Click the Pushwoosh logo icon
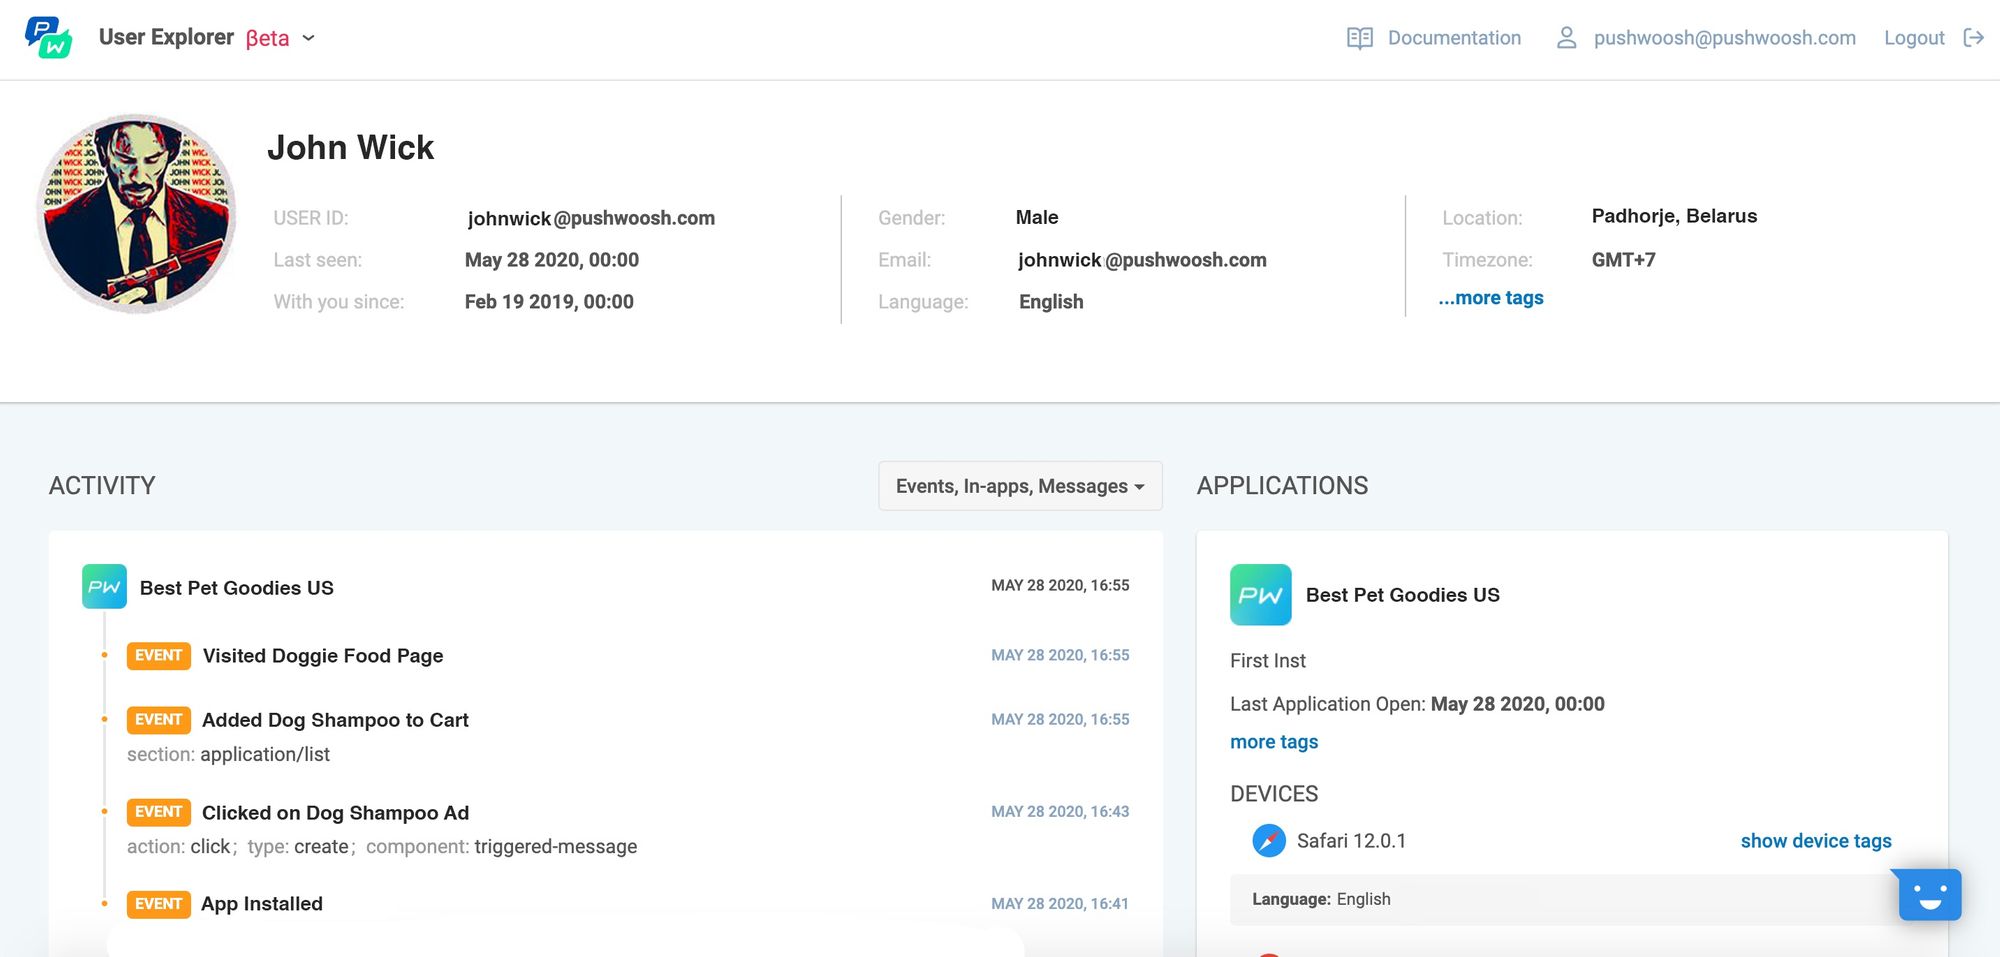 48,38
